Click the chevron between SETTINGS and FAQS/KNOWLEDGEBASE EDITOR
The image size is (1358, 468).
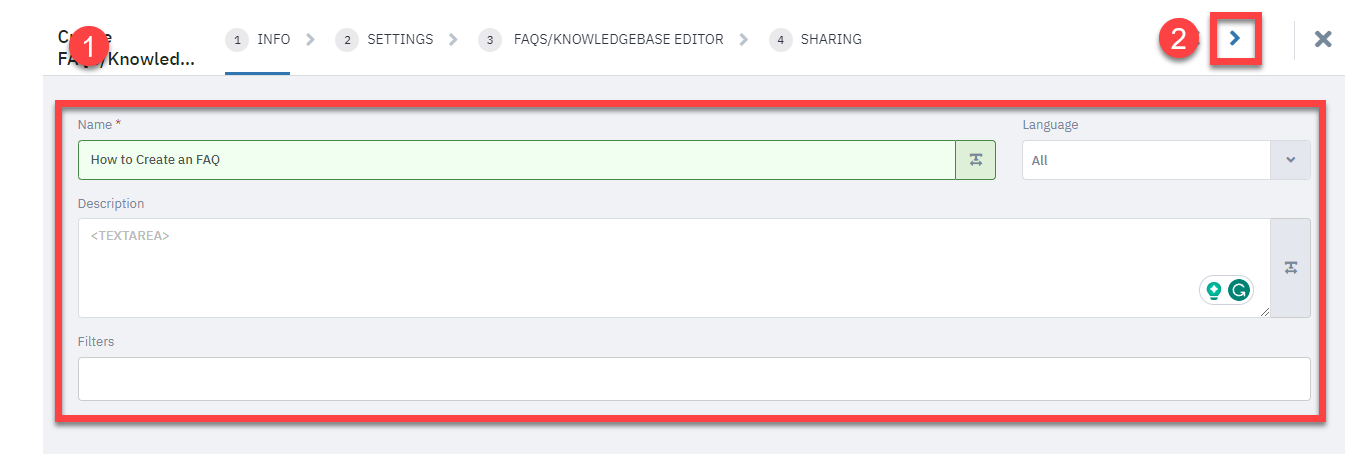click(453, 40)
